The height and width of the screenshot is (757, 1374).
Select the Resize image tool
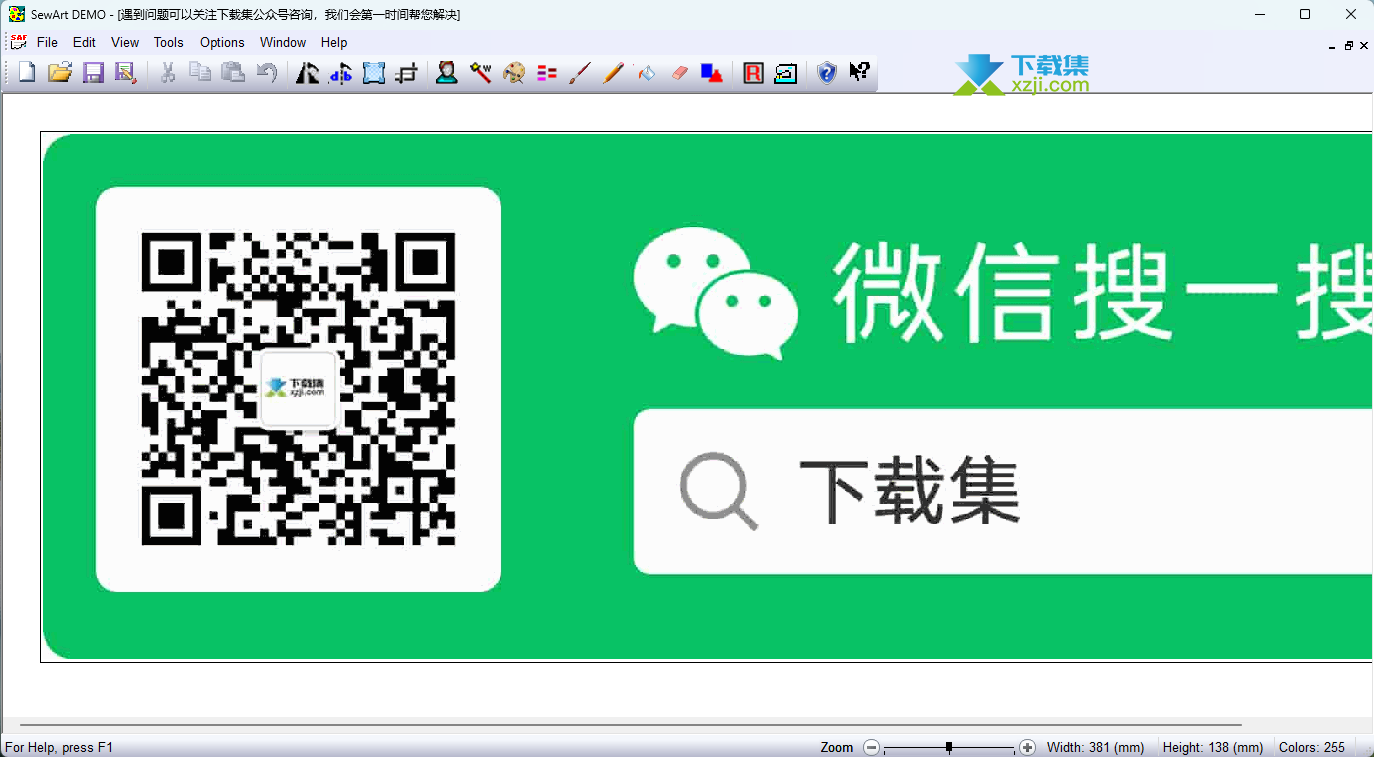(374, 72)
